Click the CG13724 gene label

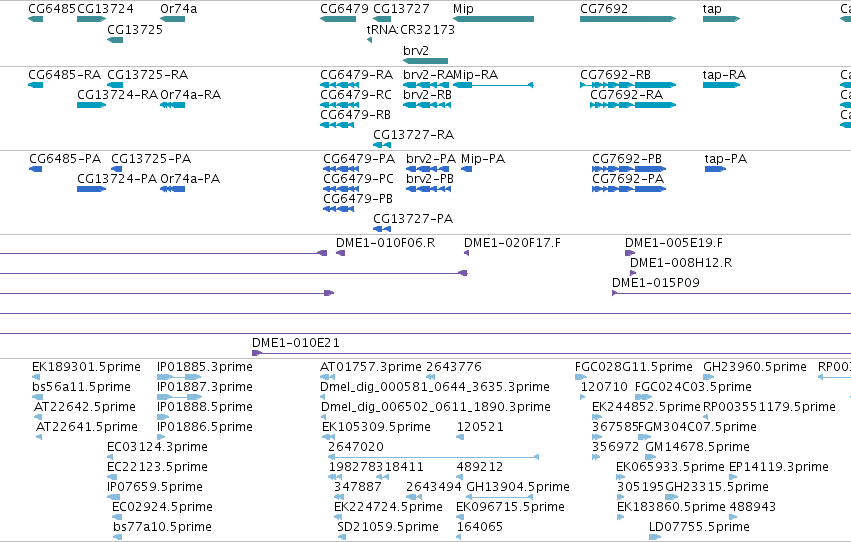click(x=105, y=9)
